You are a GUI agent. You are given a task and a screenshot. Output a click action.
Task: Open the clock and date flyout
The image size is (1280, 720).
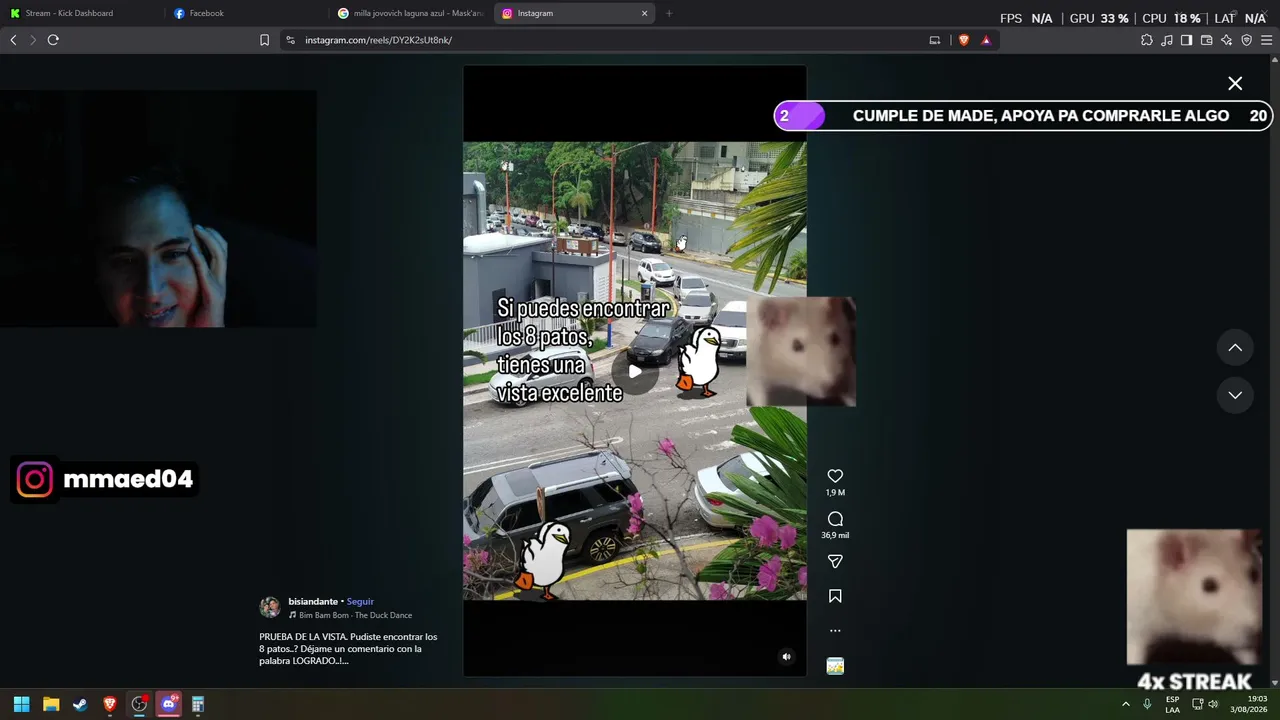(x=1249, y=704)
